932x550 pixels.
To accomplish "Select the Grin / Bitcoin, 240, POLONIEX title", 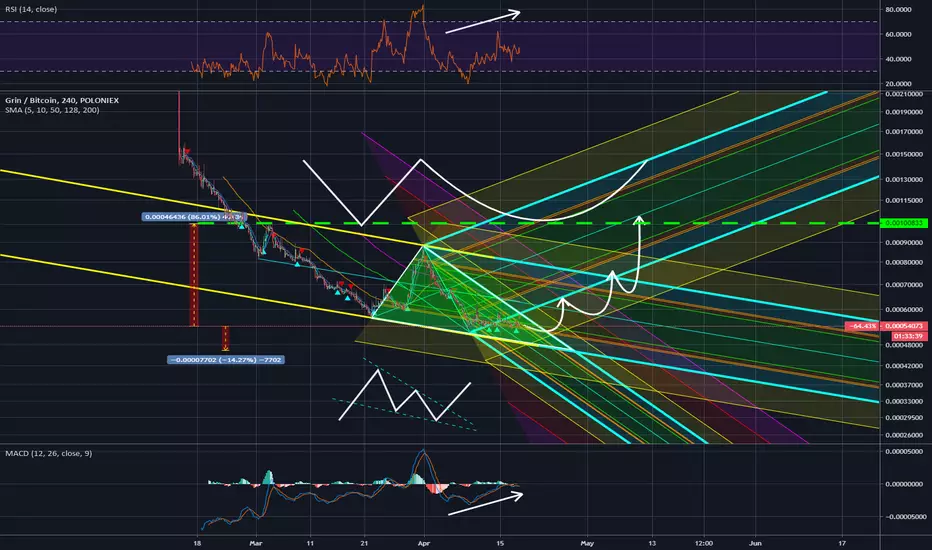I will click(x=62, y=100).
